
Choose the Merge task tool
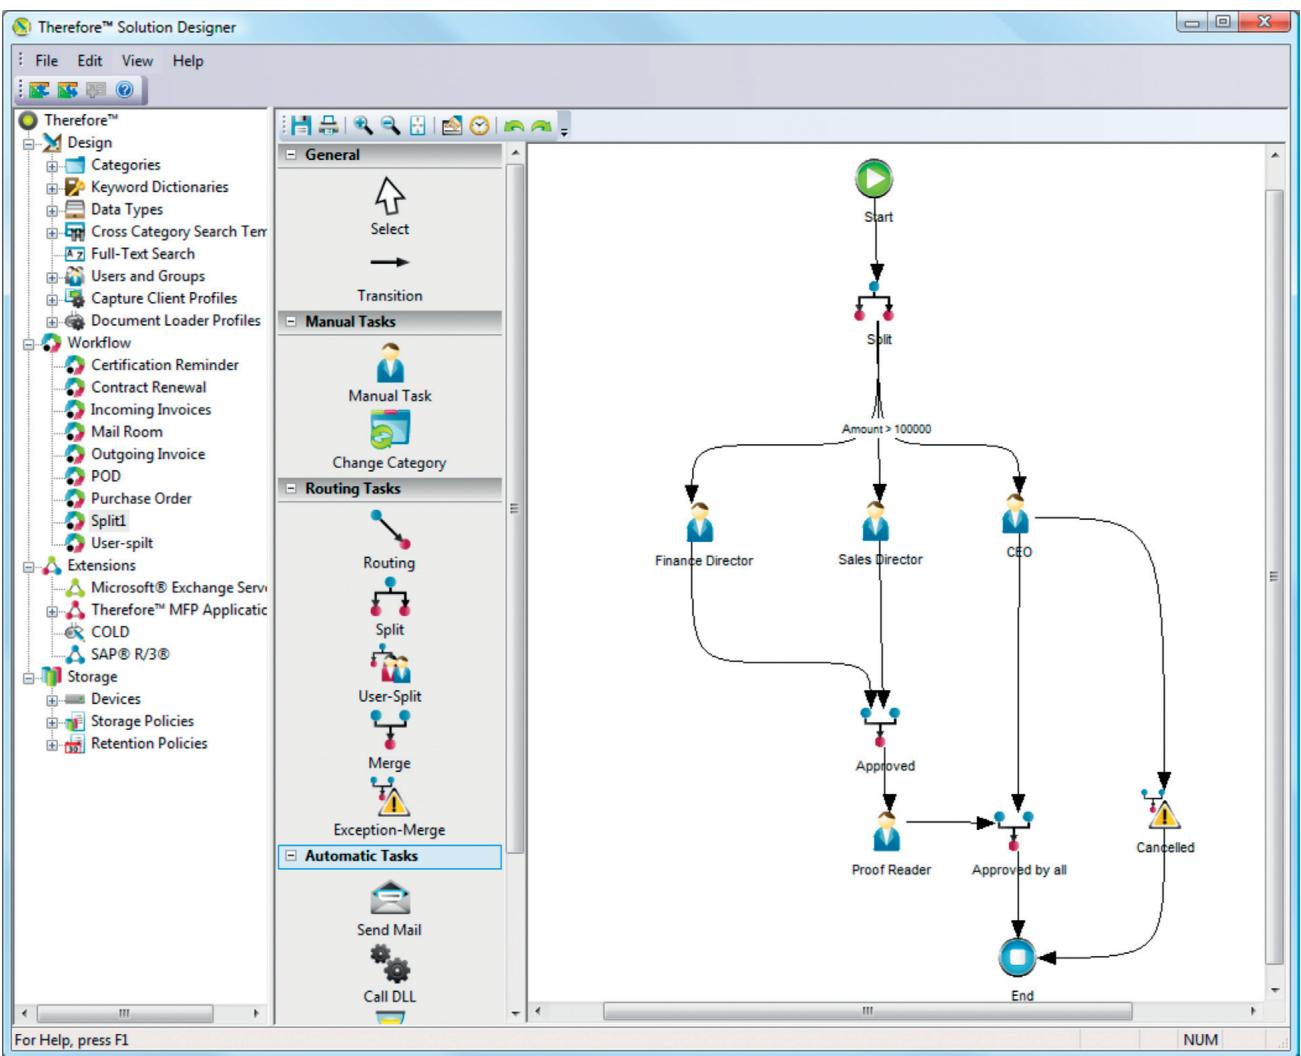tap(390, 741)
